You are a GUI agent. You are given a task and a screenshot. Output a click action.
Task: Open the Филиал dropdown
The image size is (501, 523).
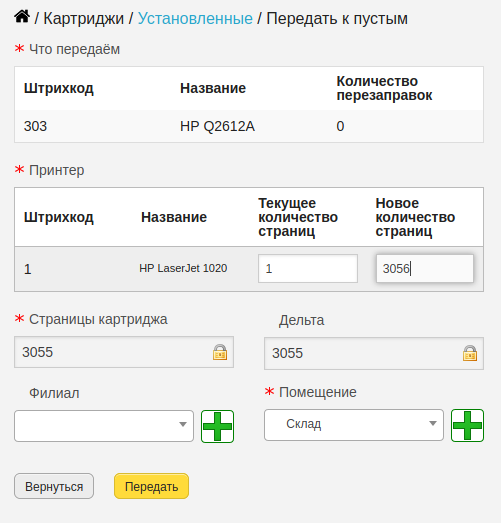pyautogui.click(x=104, y=426)
